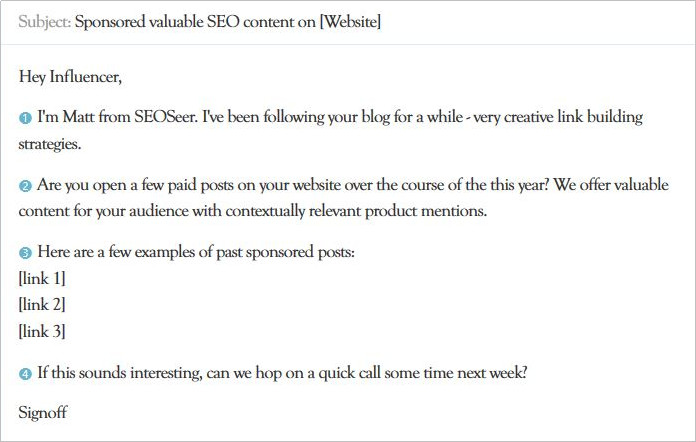
Task: Click the word SEOSeer in intro
Action: (165, 117)
